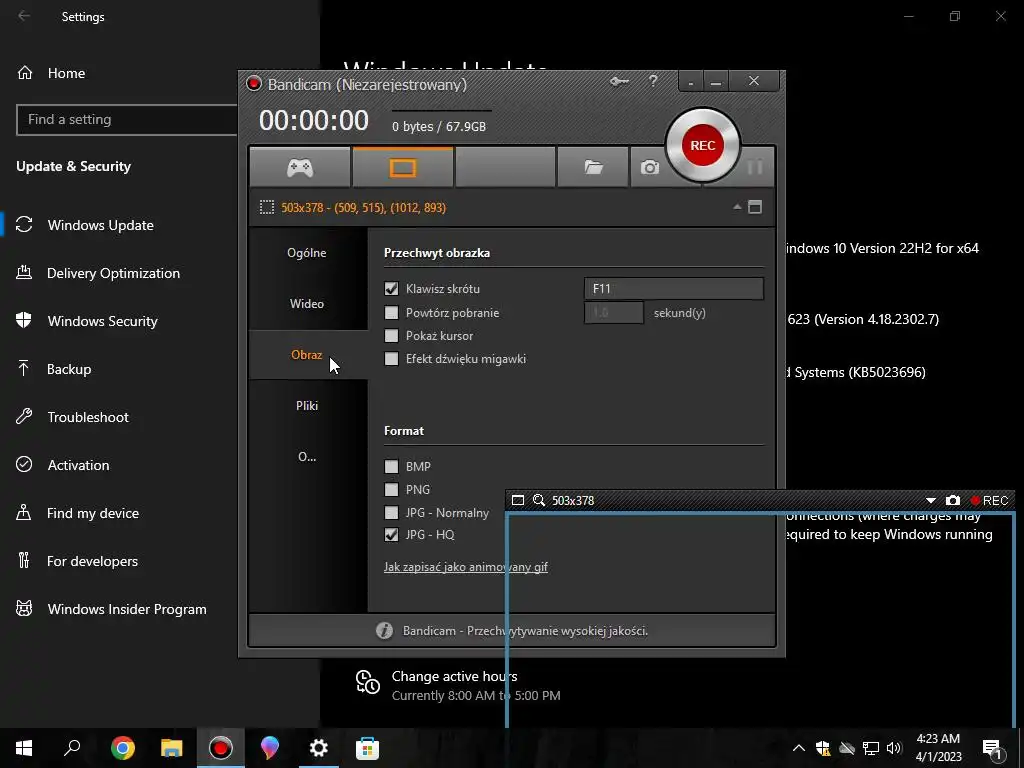
Task: Click the pause icon next to REC
Action: [755, 168]
